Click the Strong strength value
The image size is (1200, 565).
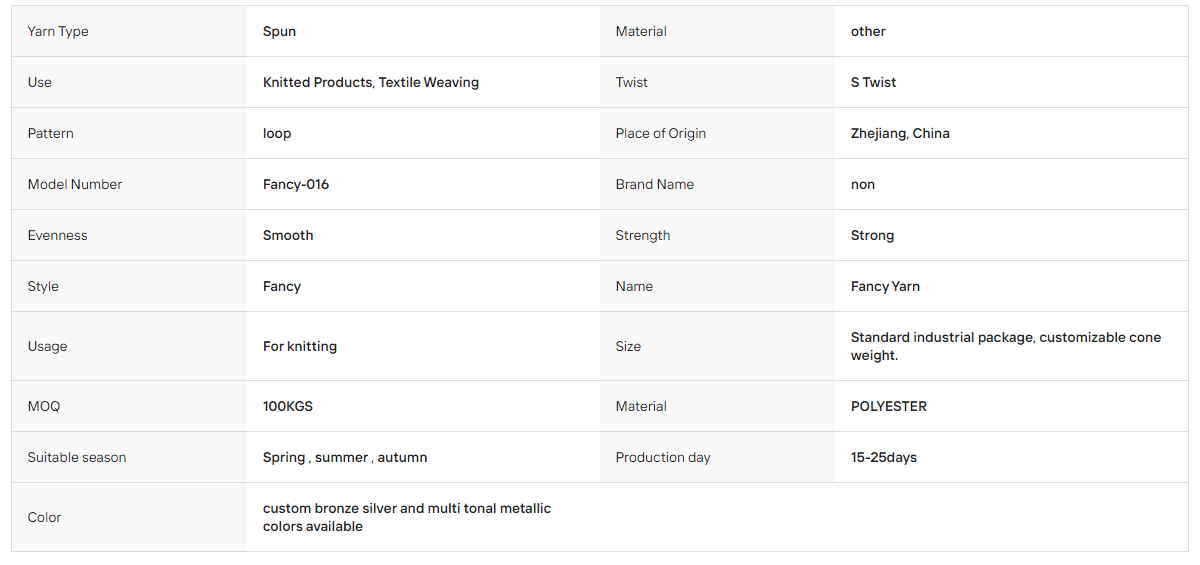point(872,235)
